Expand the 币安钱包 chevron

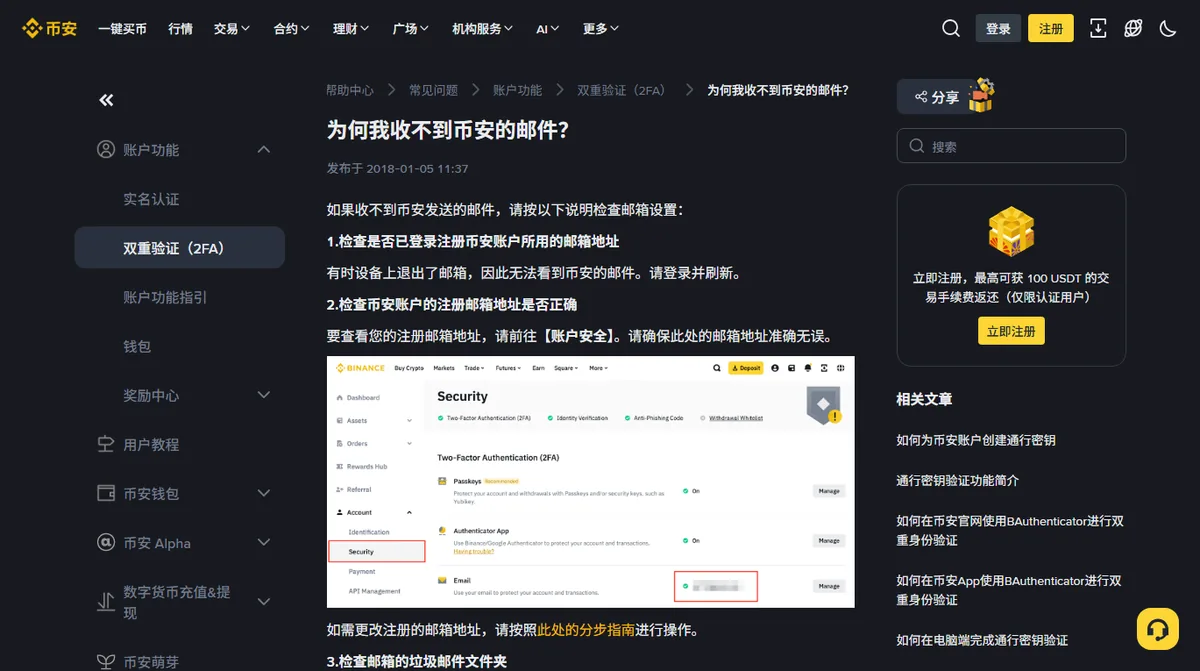point(264,493)
